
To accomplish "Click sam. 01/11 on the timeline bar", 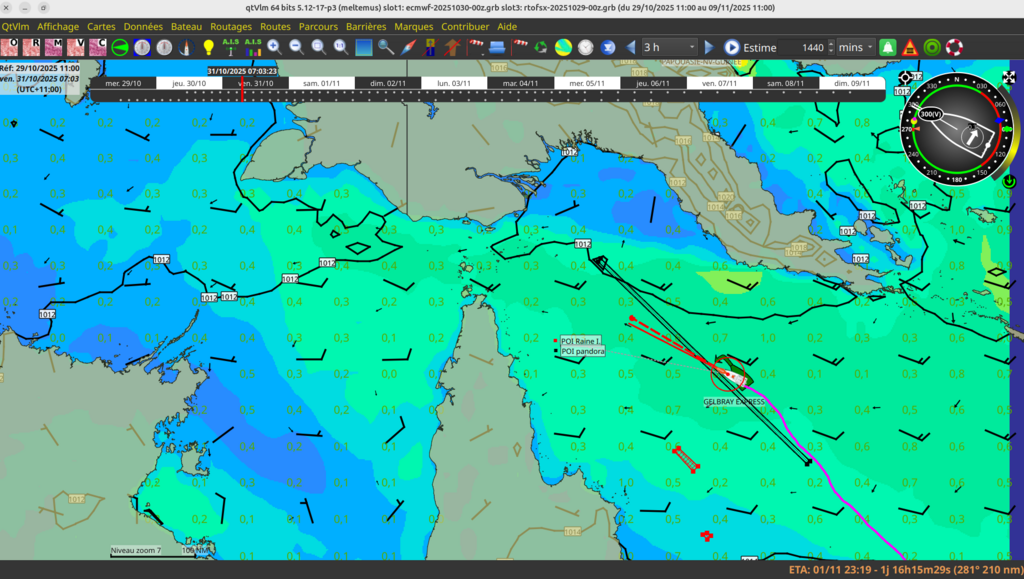I will pos(321,84).
